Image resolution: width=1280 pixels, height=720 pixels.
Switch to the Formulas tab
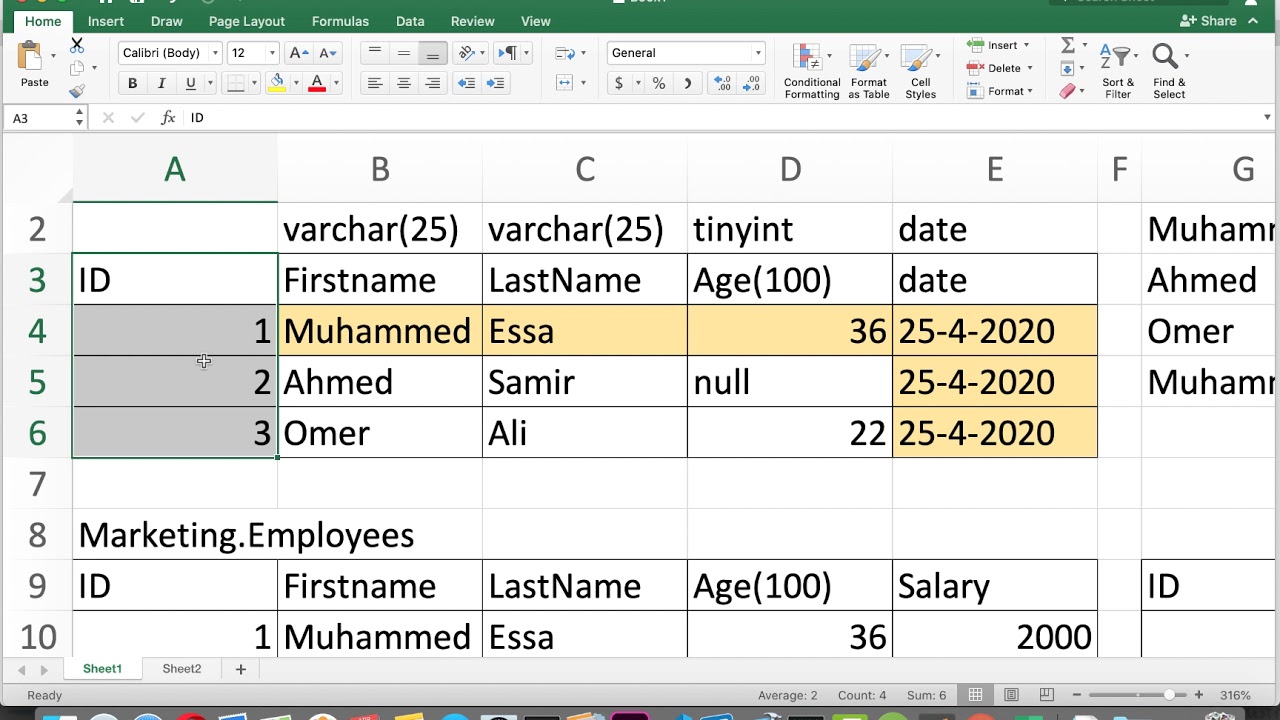click(340, 21)
